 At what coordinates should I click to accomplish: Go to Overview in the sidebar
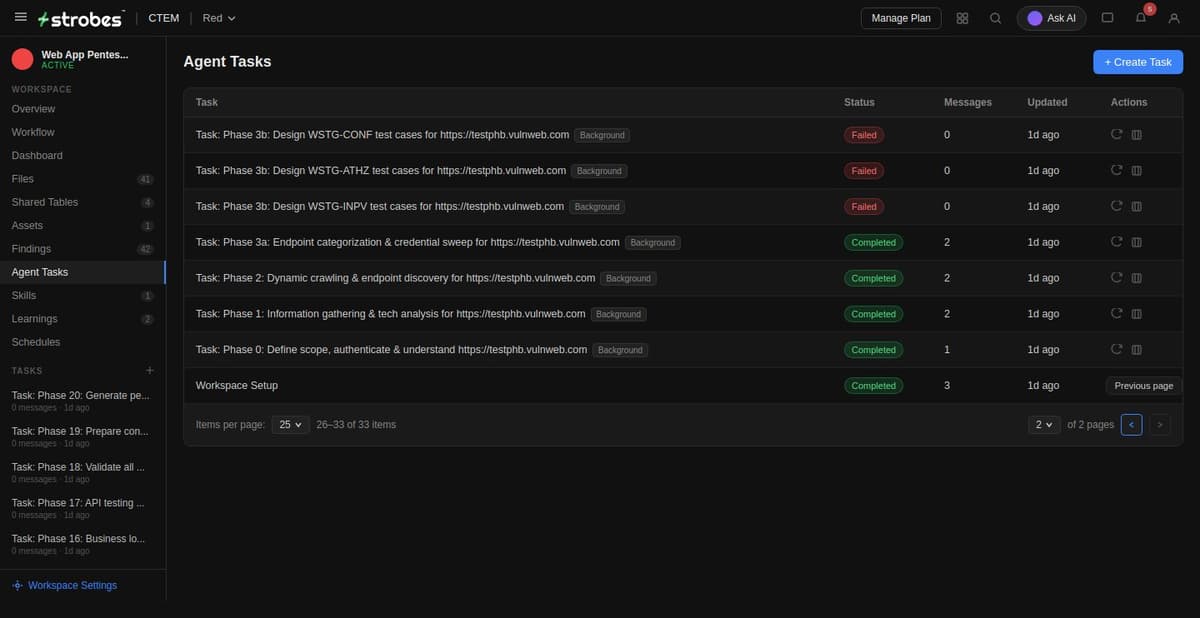83,109
